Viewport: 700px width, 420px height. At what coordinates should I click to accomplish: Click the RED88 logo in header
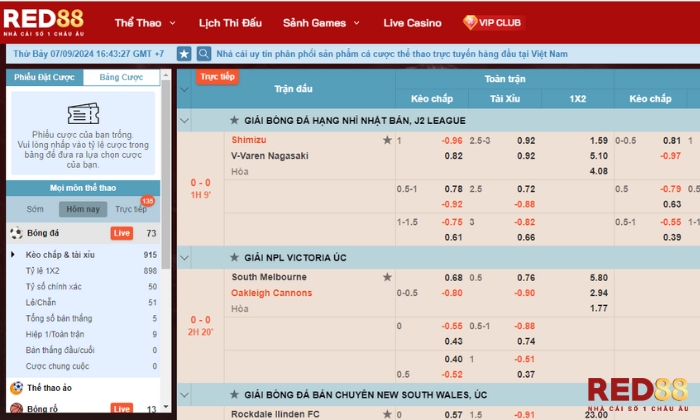[43, 22]
